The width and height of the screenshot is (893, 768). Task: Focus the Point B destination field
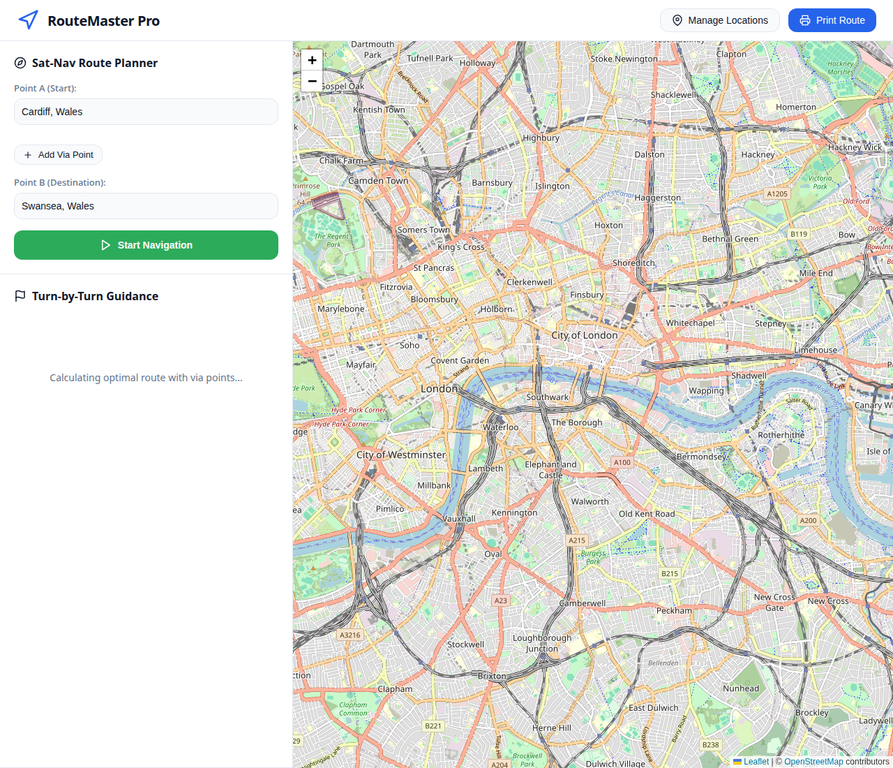tap(146, 206)
